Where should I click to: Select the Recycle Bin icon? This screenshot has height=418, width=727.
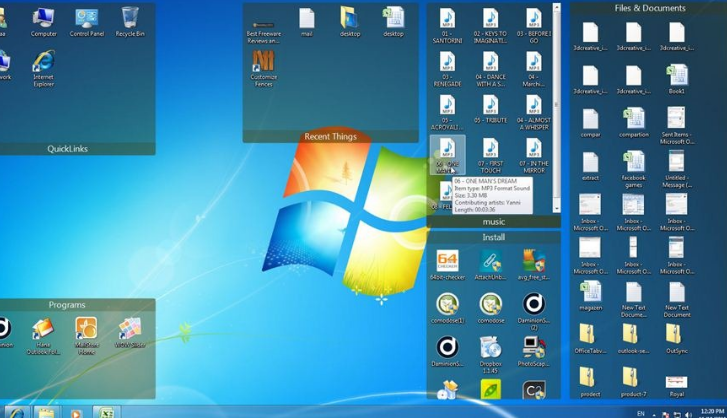pyautogui.click(x=130, y=21)
